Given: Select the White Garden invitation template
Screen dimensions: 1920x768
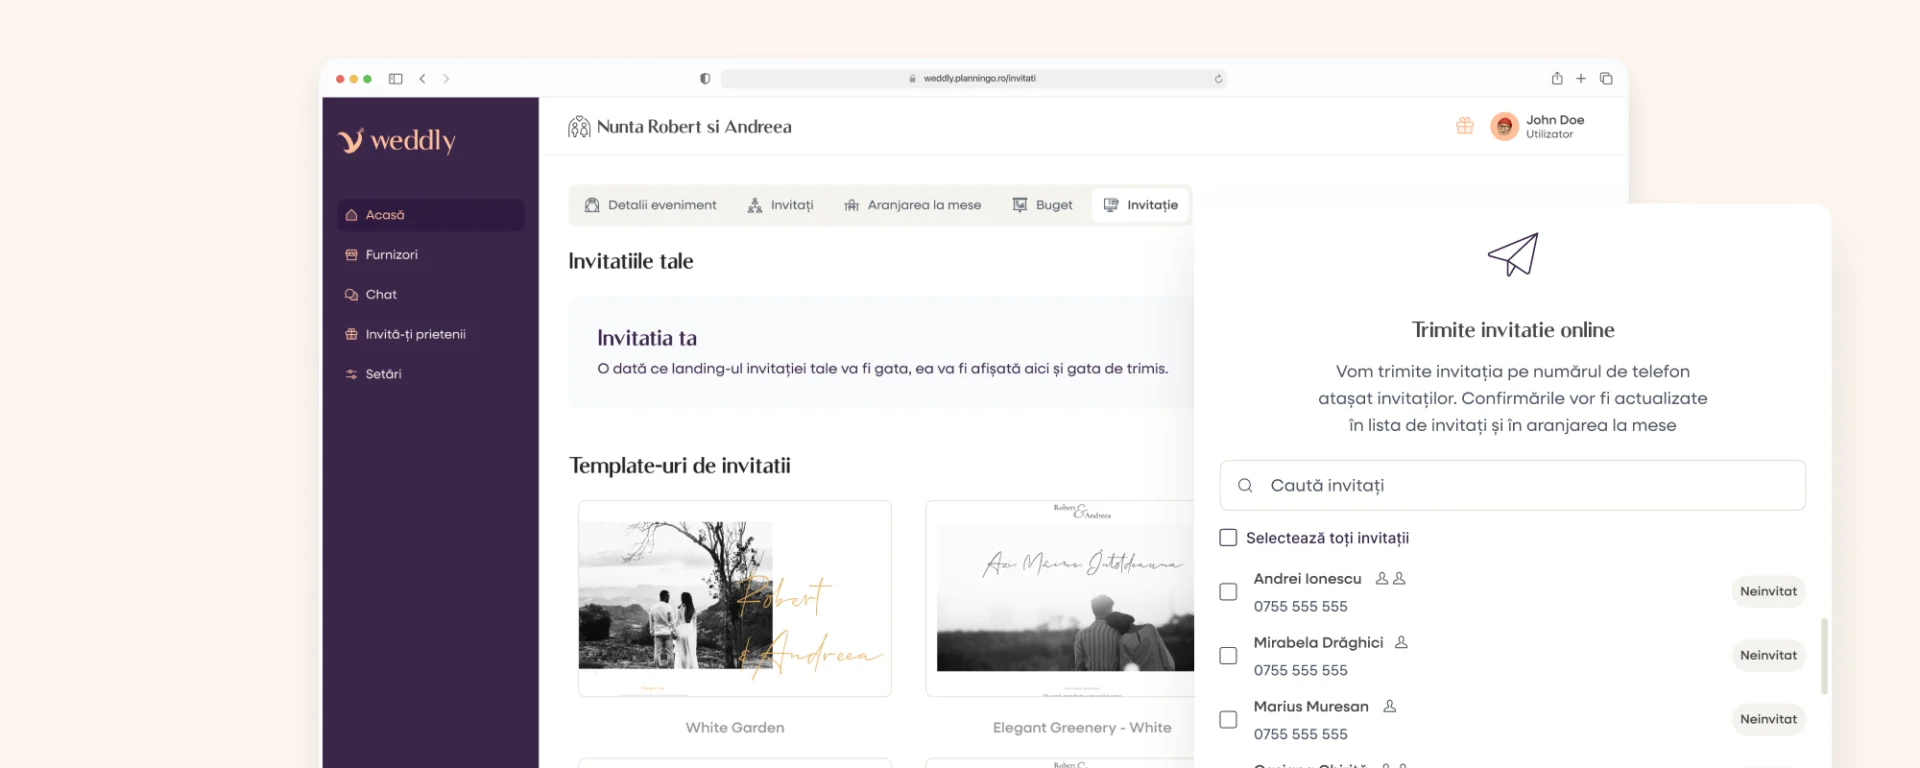Looking at the screenshot, I should 735,600.
